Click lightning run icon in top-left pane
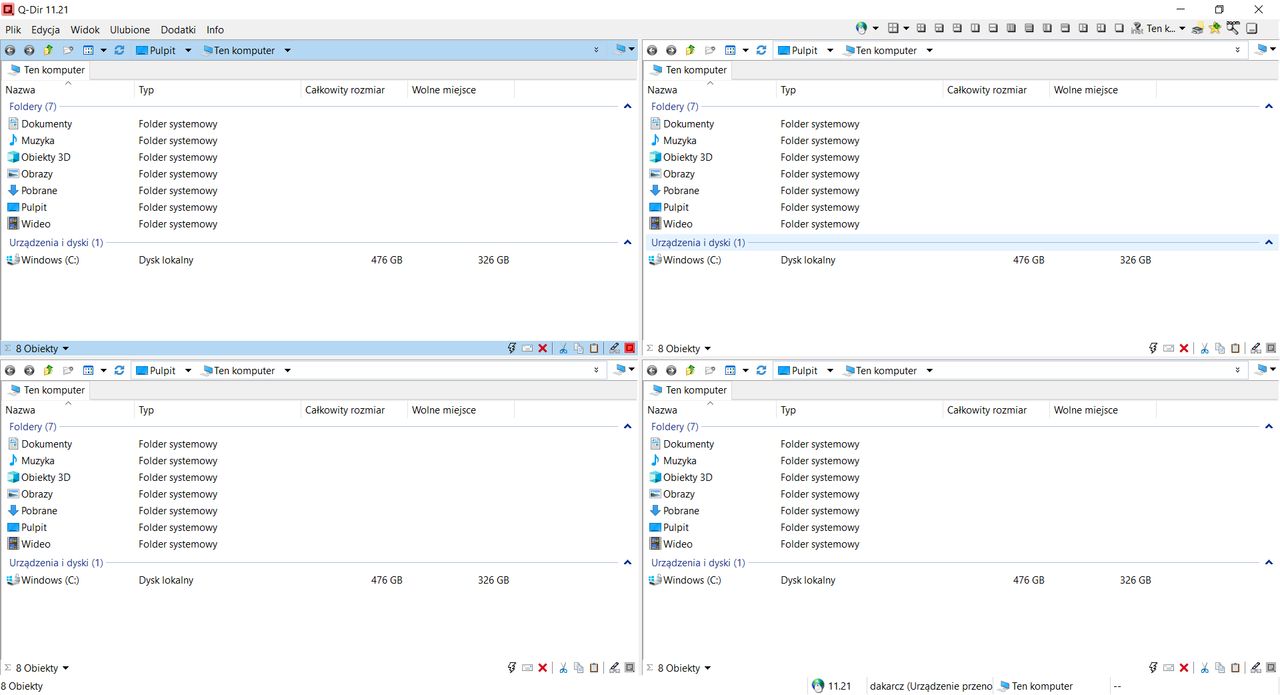This screenshot has height=695, width=1280. [512, 348]
